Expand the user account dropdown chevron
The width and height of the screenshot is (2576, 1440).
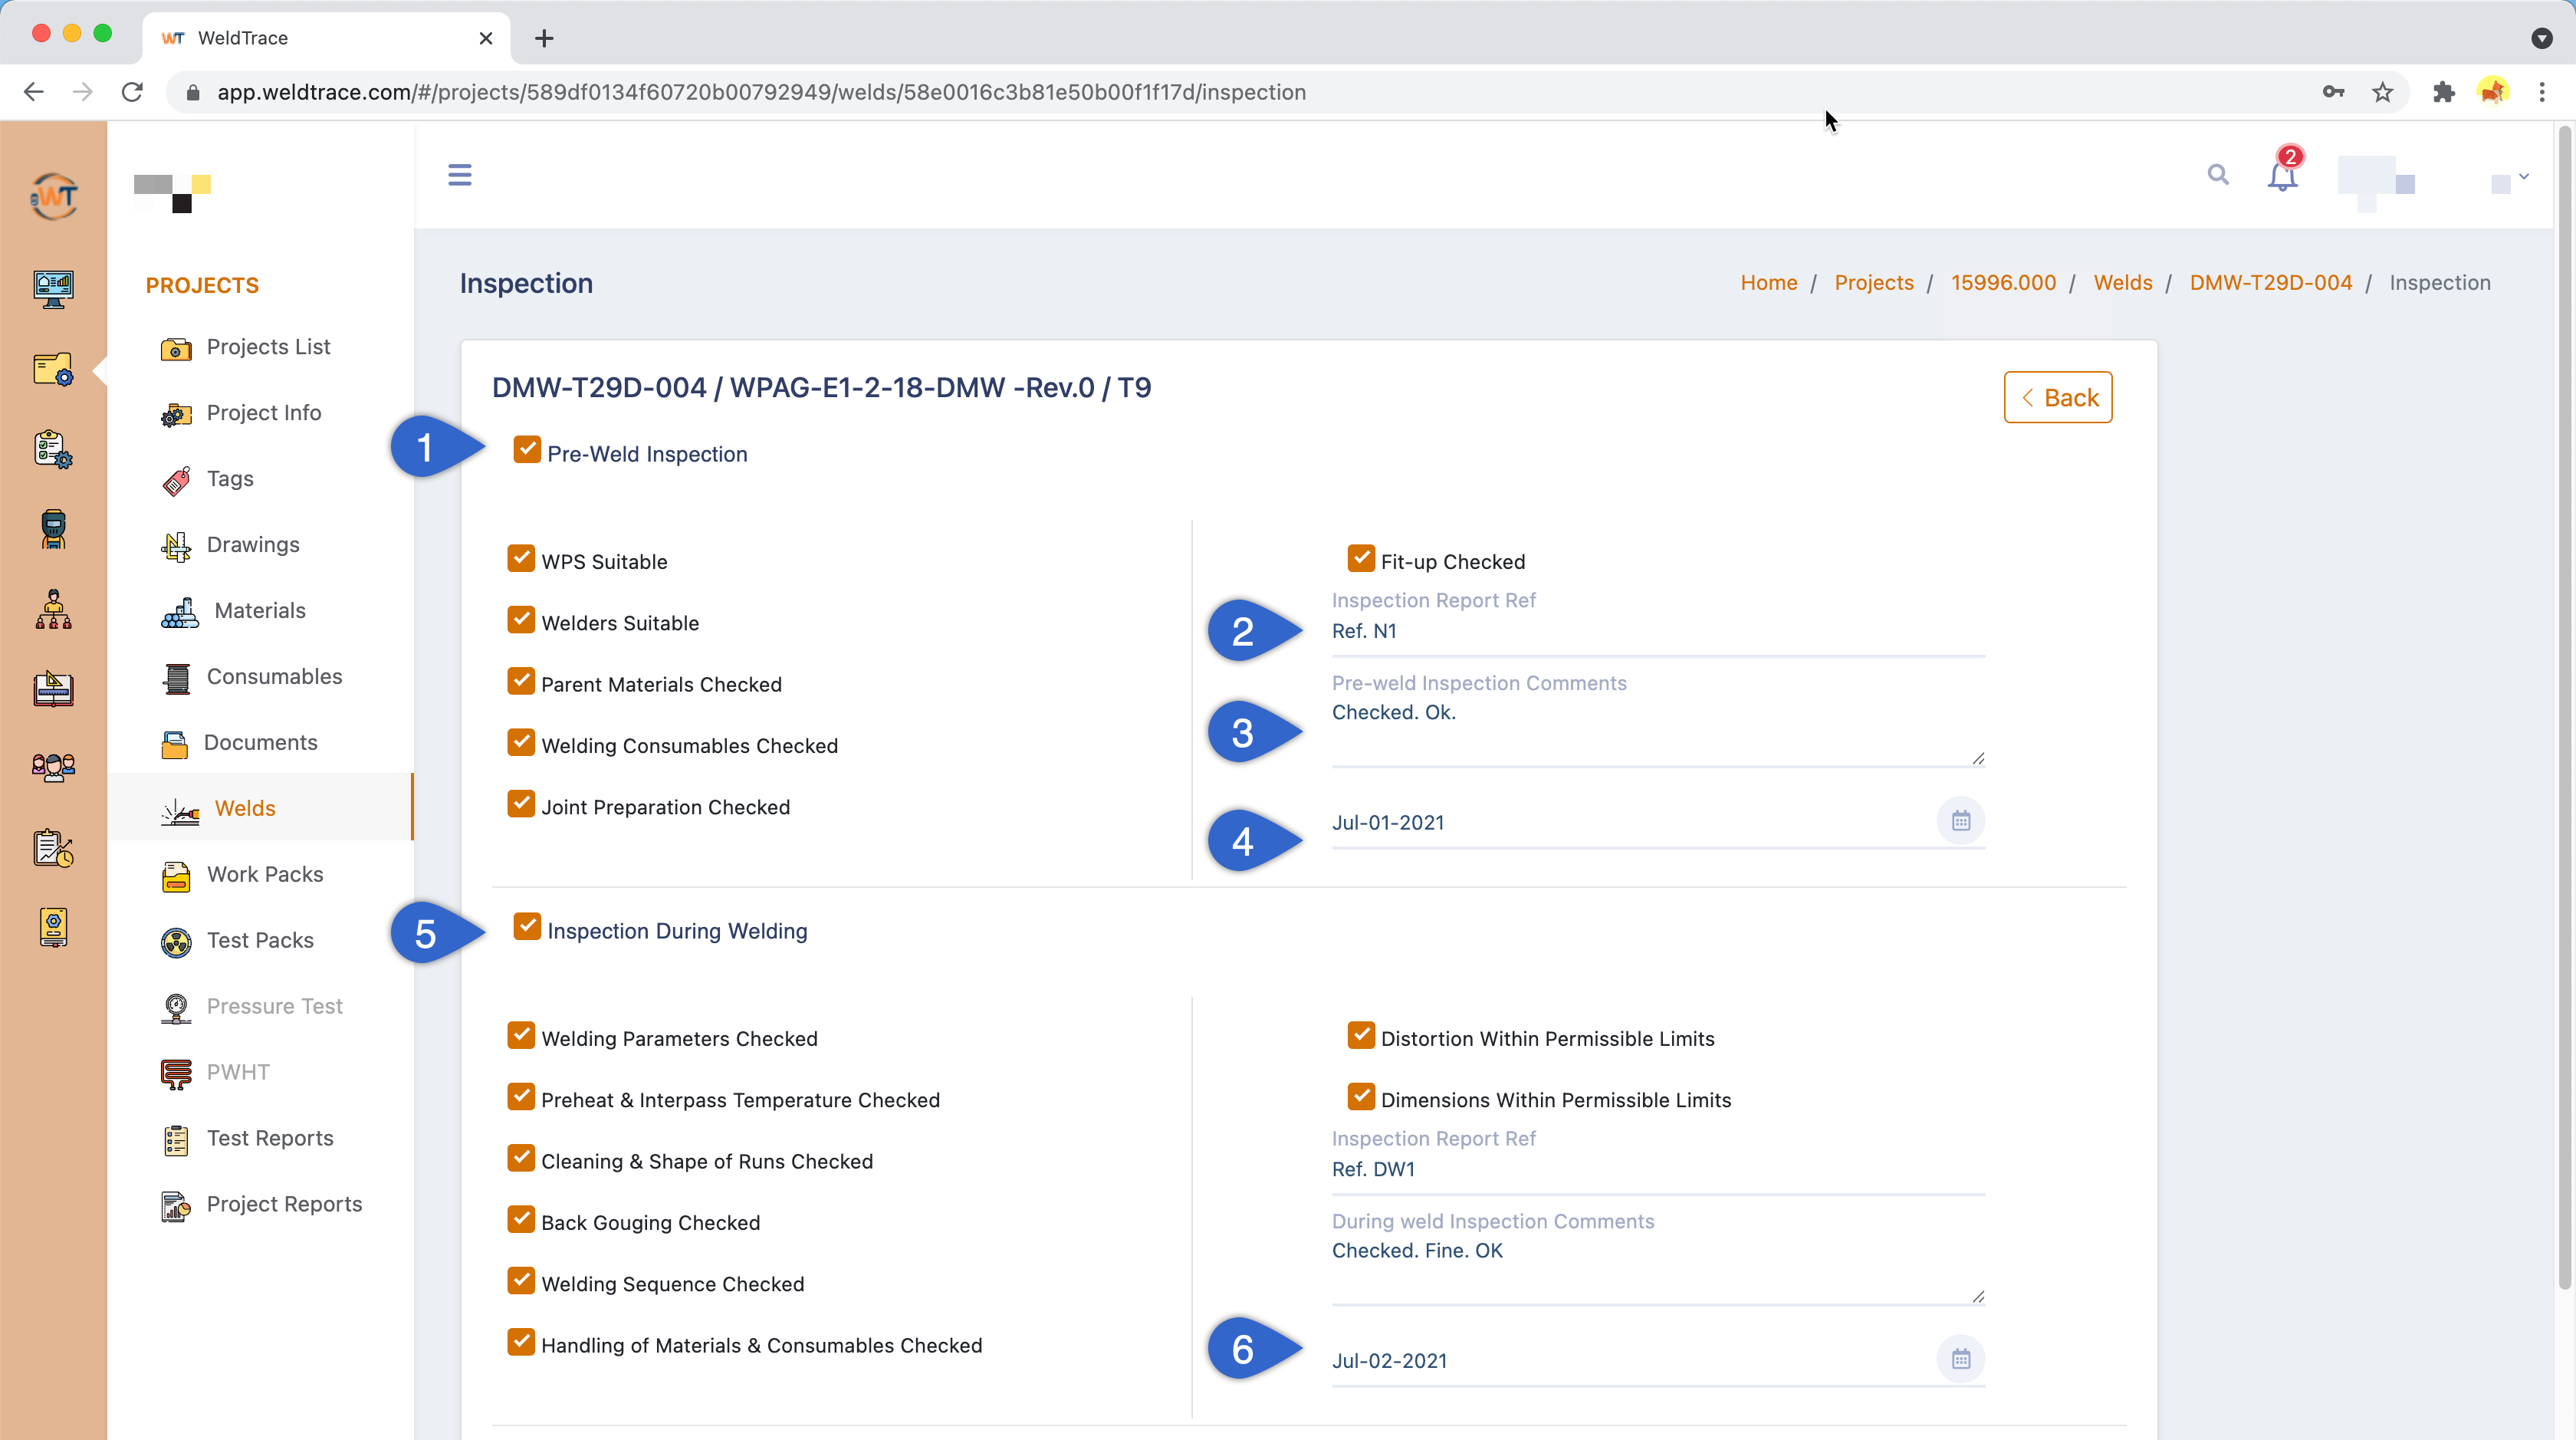click(x=2523, y=177)
